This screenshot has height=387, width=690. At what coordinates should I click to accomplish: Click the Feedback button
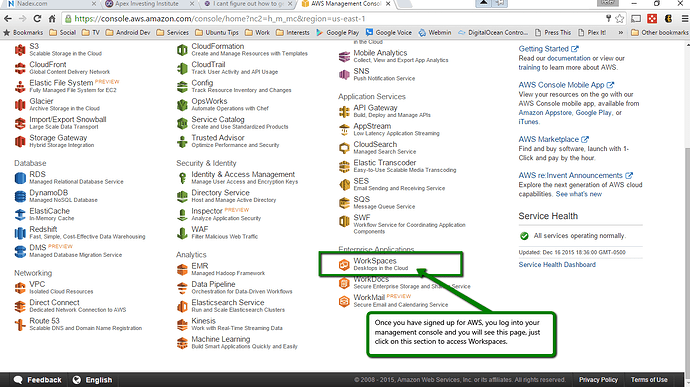click(37, 380)
